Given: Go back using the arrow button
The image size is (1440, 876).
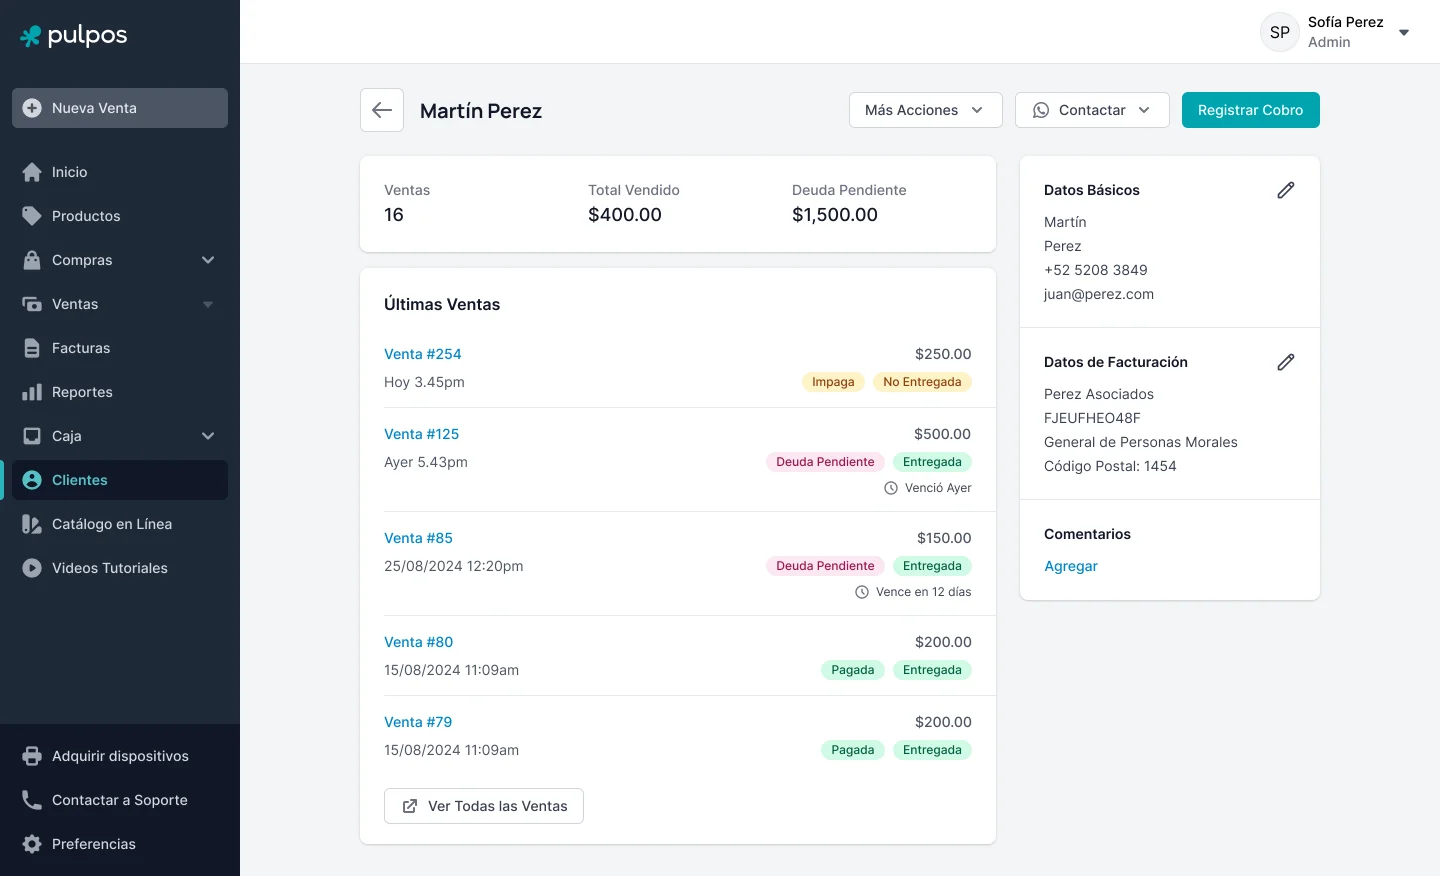Looking at the screenshot, I should coord(382,110).
